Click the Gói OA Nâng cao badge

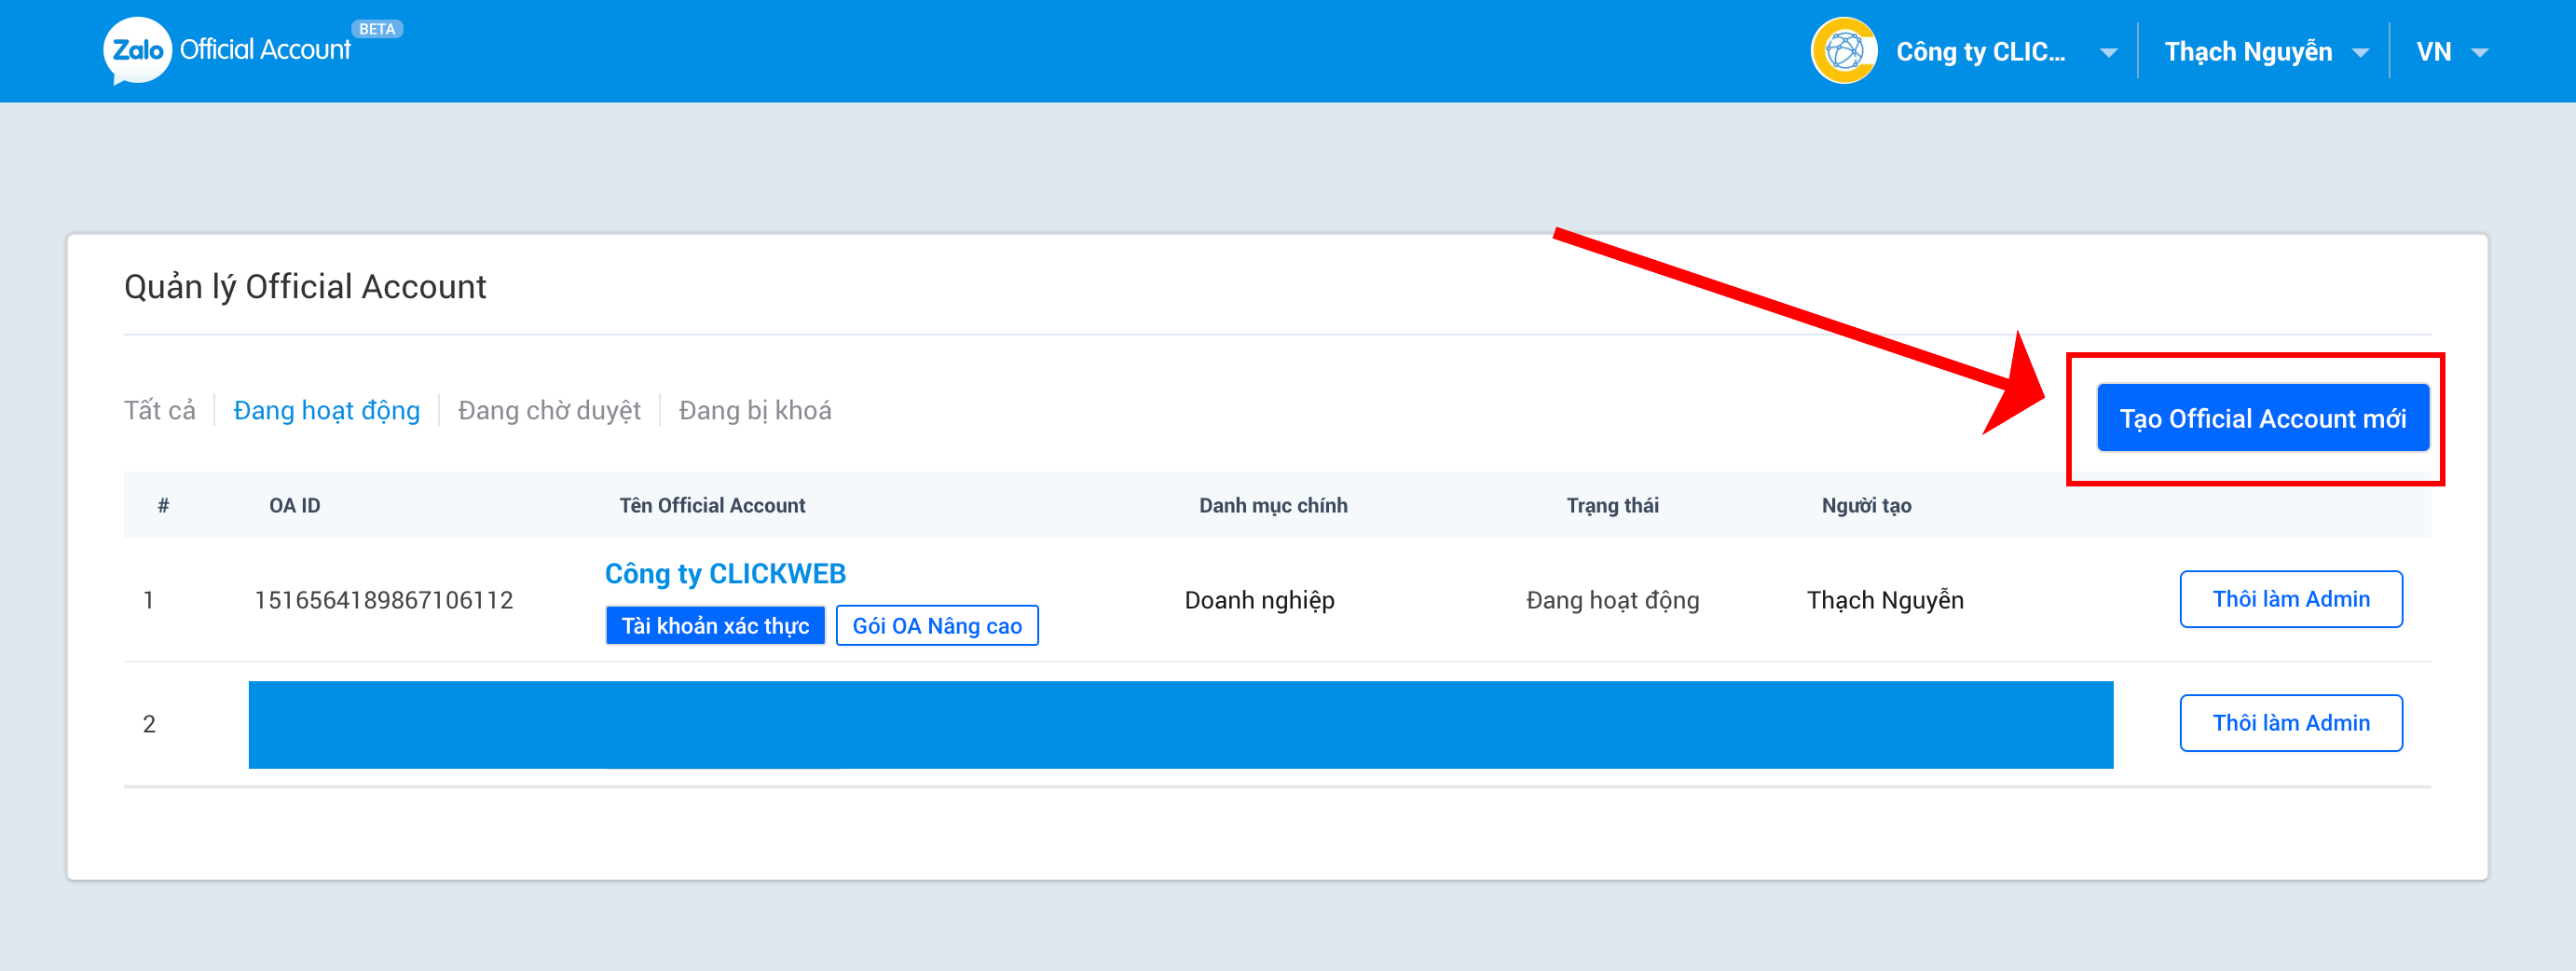937,626
